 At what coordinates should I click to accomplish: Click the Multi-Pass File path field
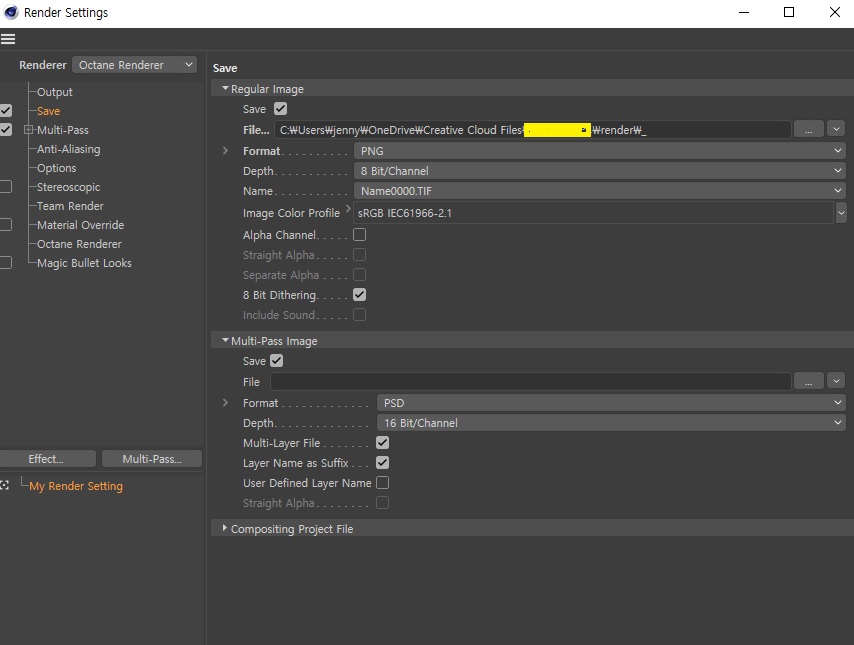pos(530,381)
